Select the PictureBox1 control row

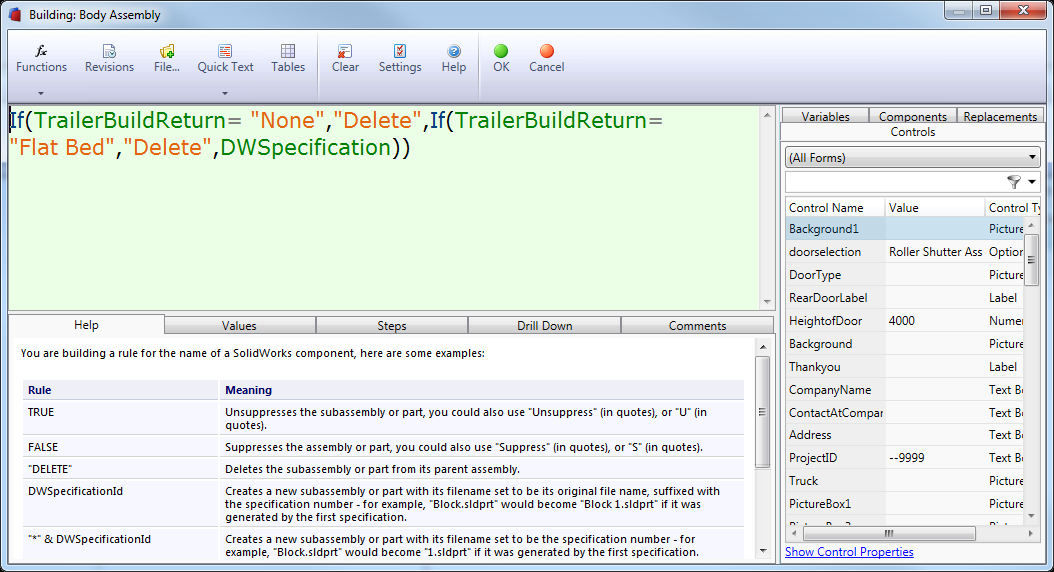coord(905,503)
